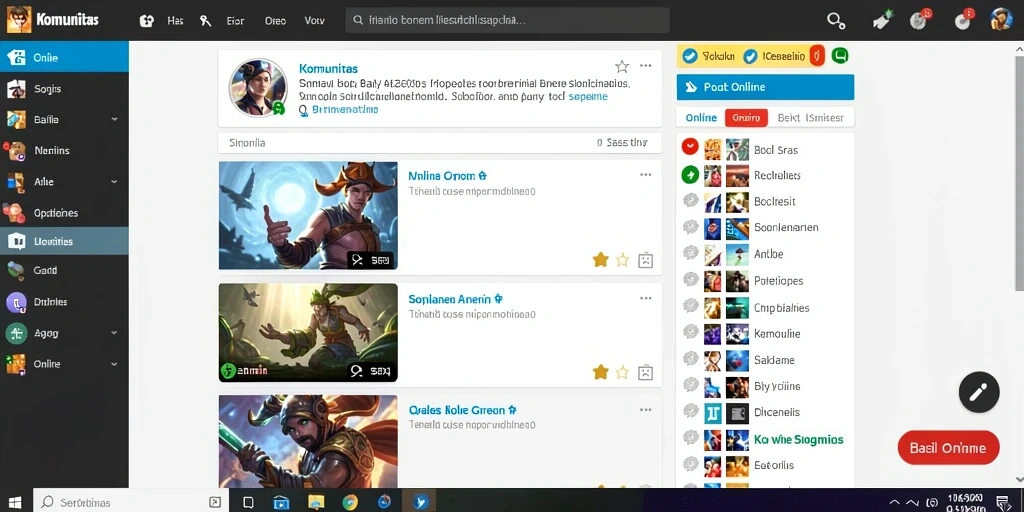Viewport: 1024px width, 512px height.
Task: Toggle filled star on Sonlanen Anenin post
Action: coord(600,372)
